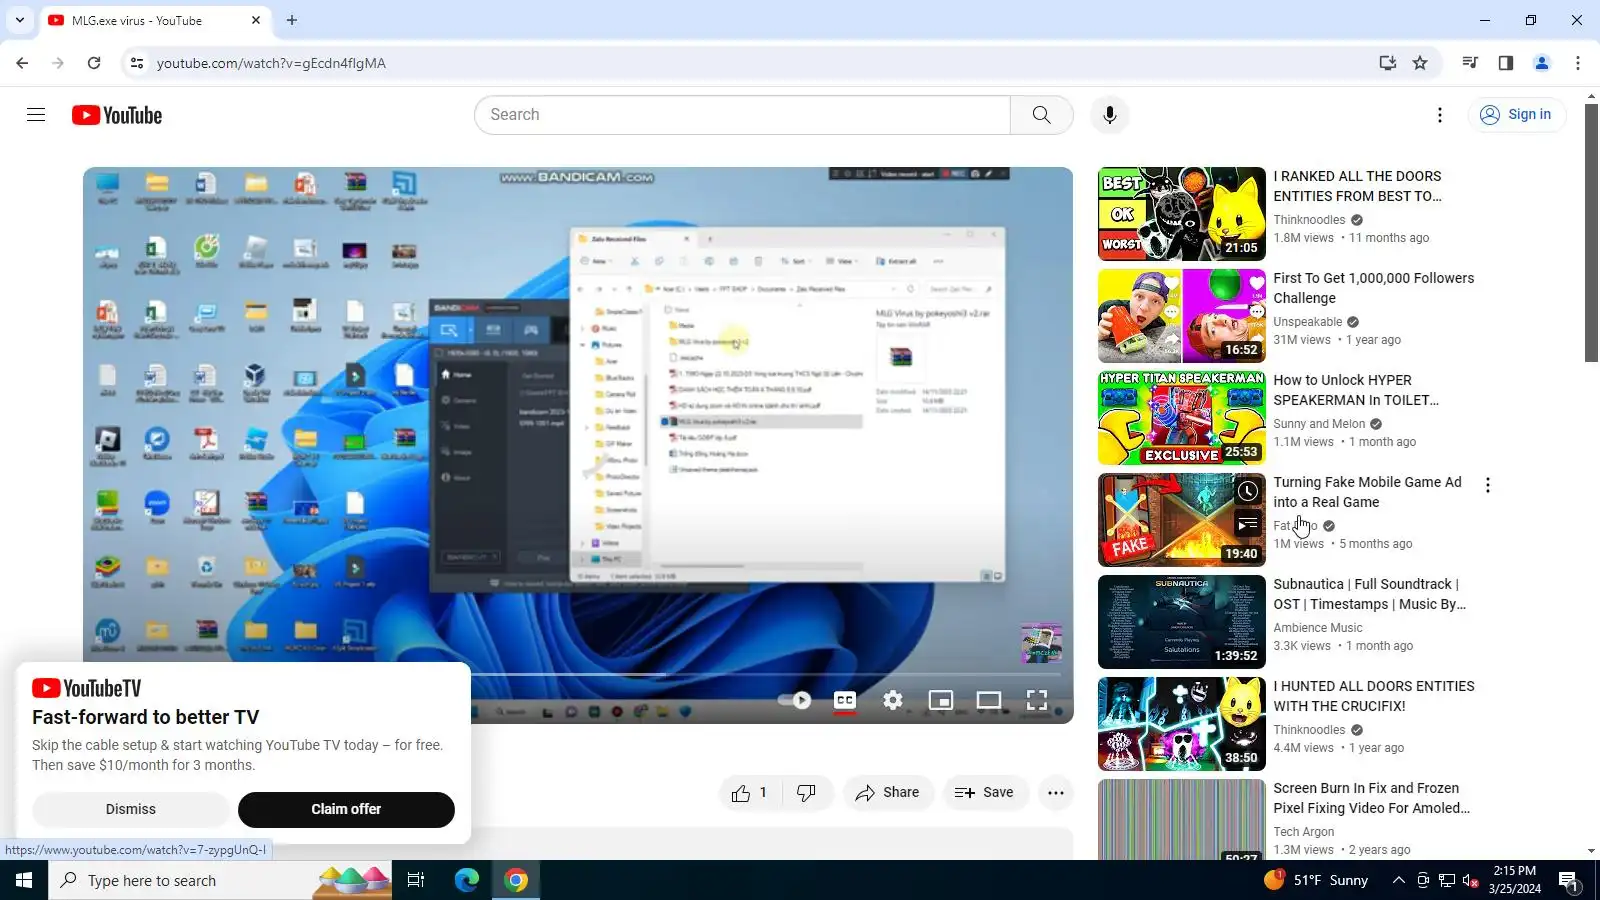Reload the current page
The image size is (1600, 900).
tap(94, 63)
